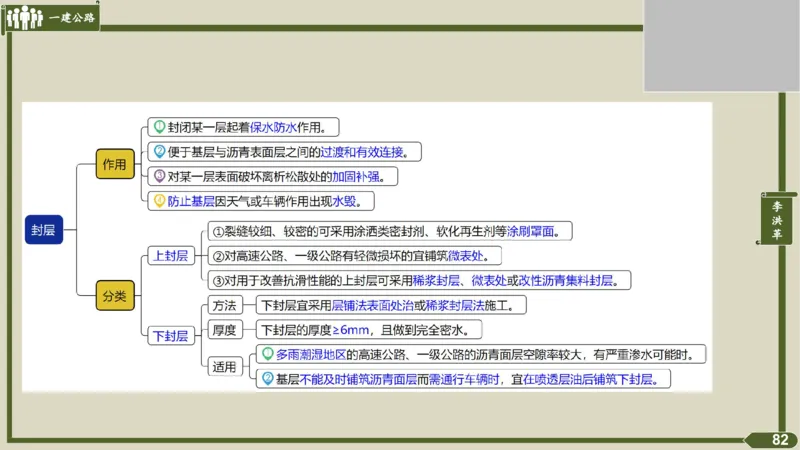Click the 封层 root node
The image size is (800, 450).
(x=44, y=230)
